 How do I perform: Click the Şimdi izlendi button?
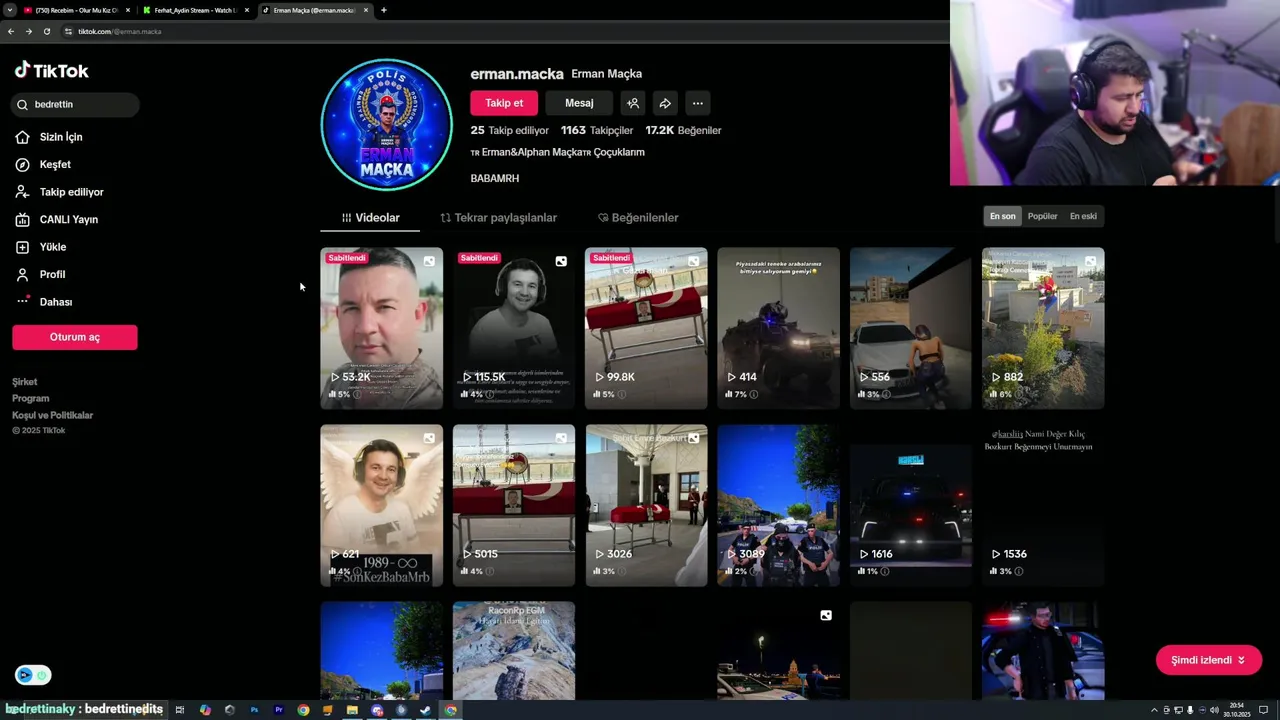[1208, 660]
